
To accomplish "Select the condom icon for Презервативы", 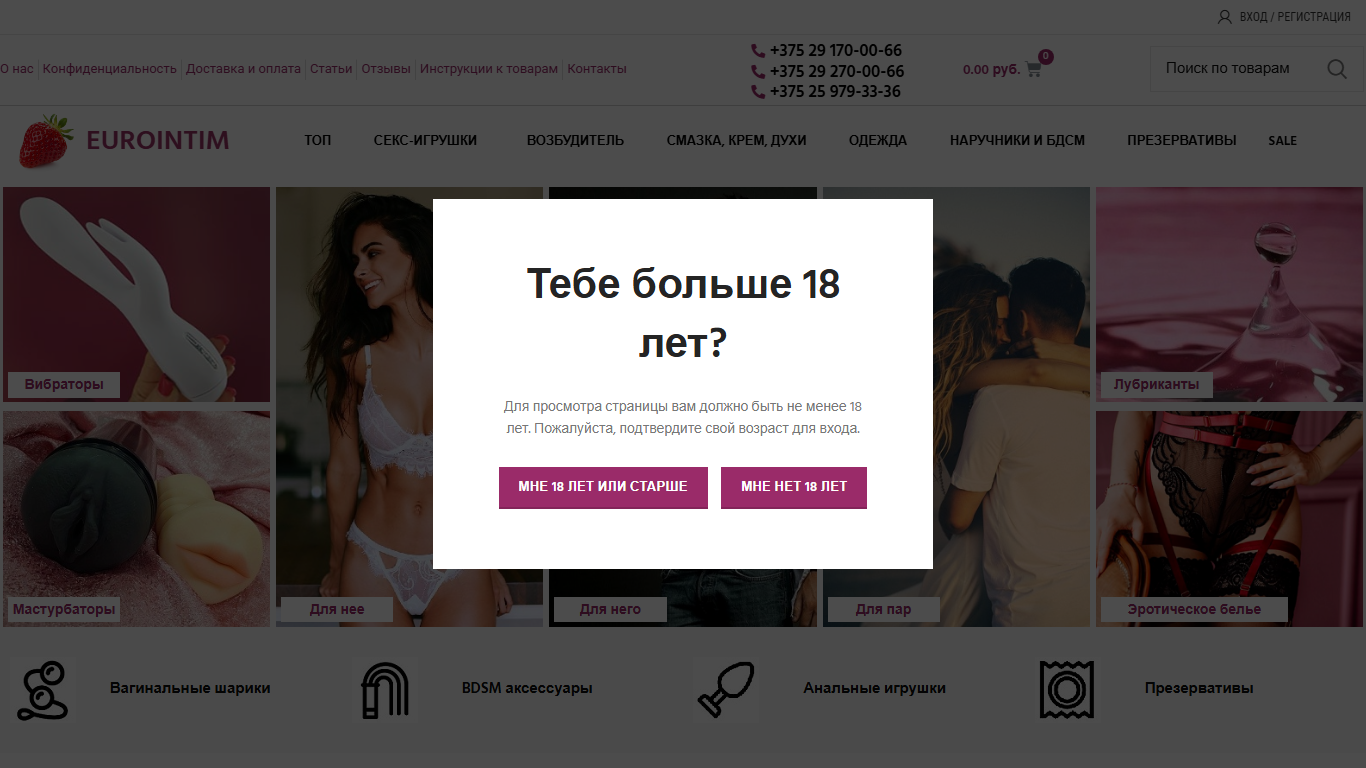I will 1066,689.
